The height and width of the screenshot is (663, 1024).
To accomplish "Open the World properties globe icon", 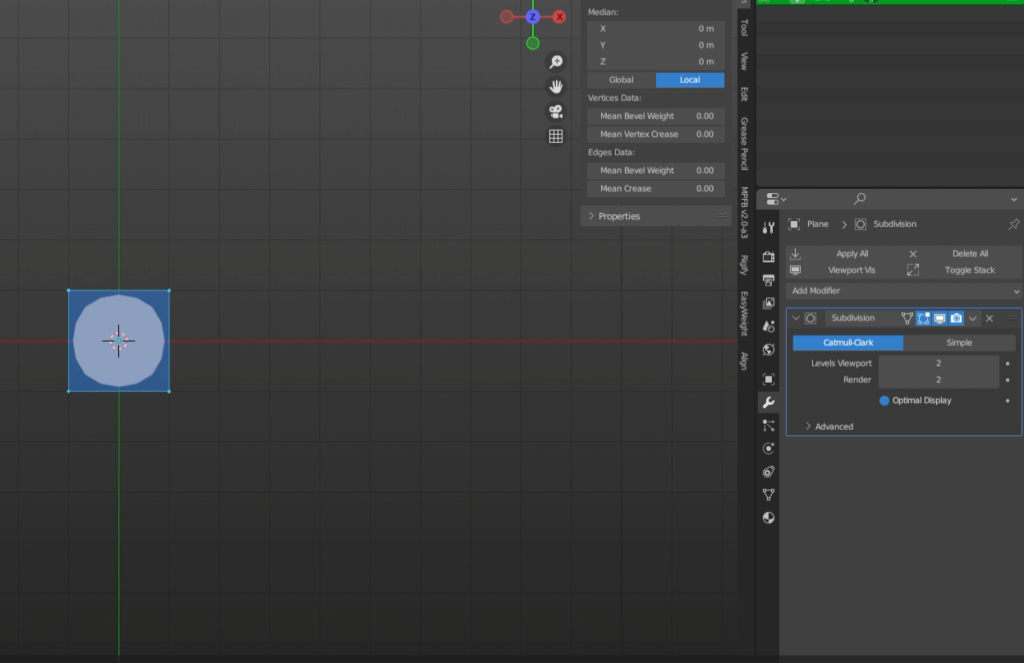I will pos(768,350).
